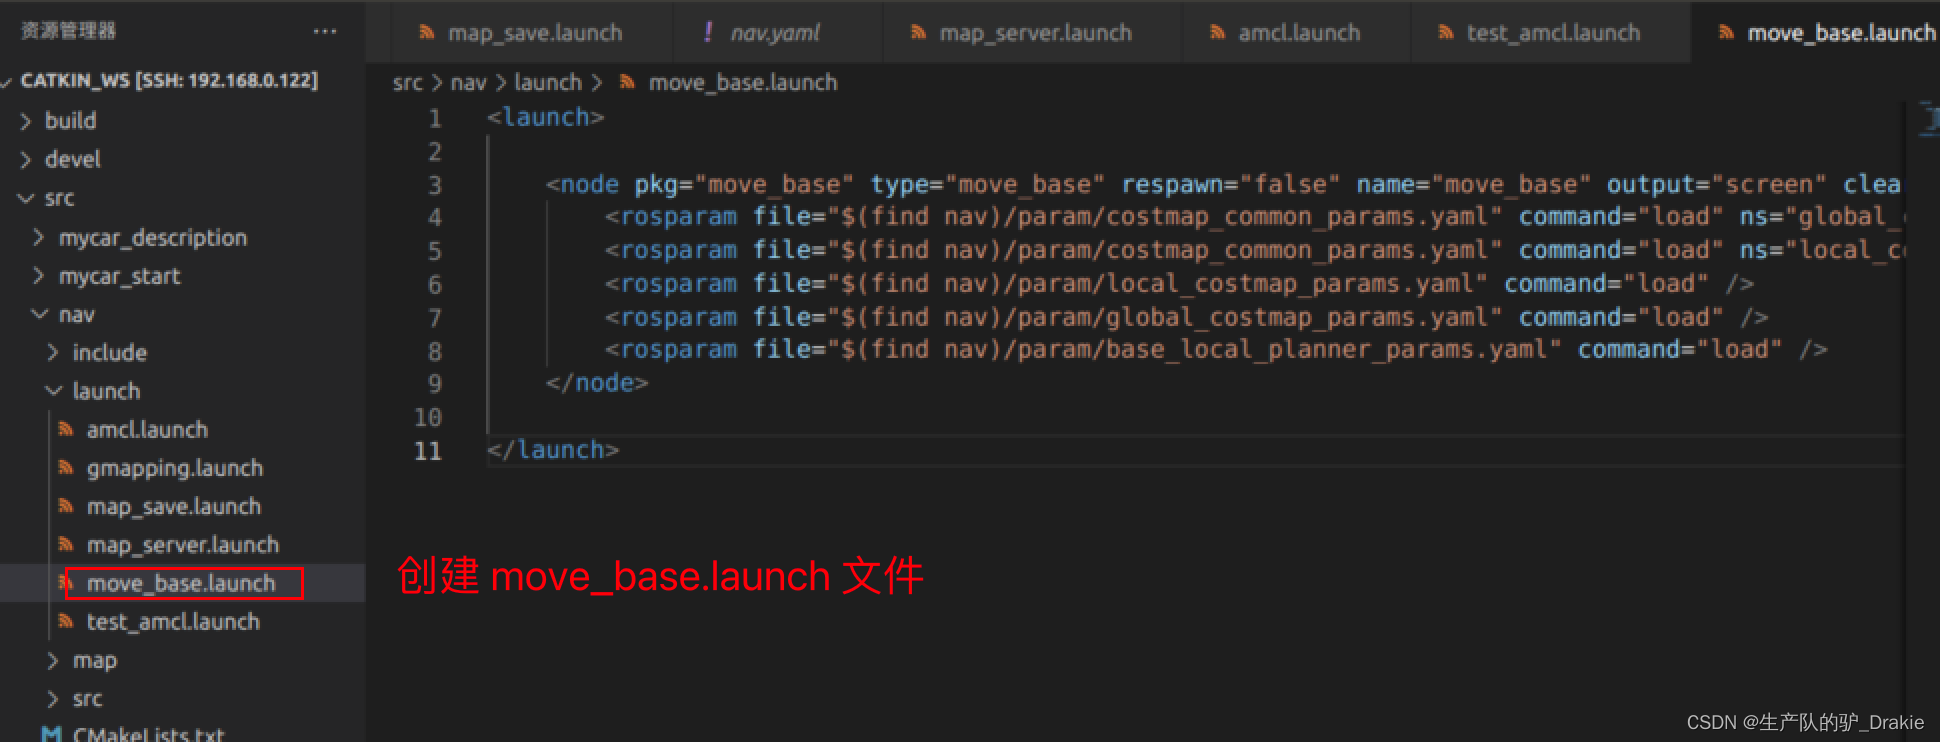
Task: Click the base_local_planner_params.yaml rosparam line
Action: [x=1216, y=350]
